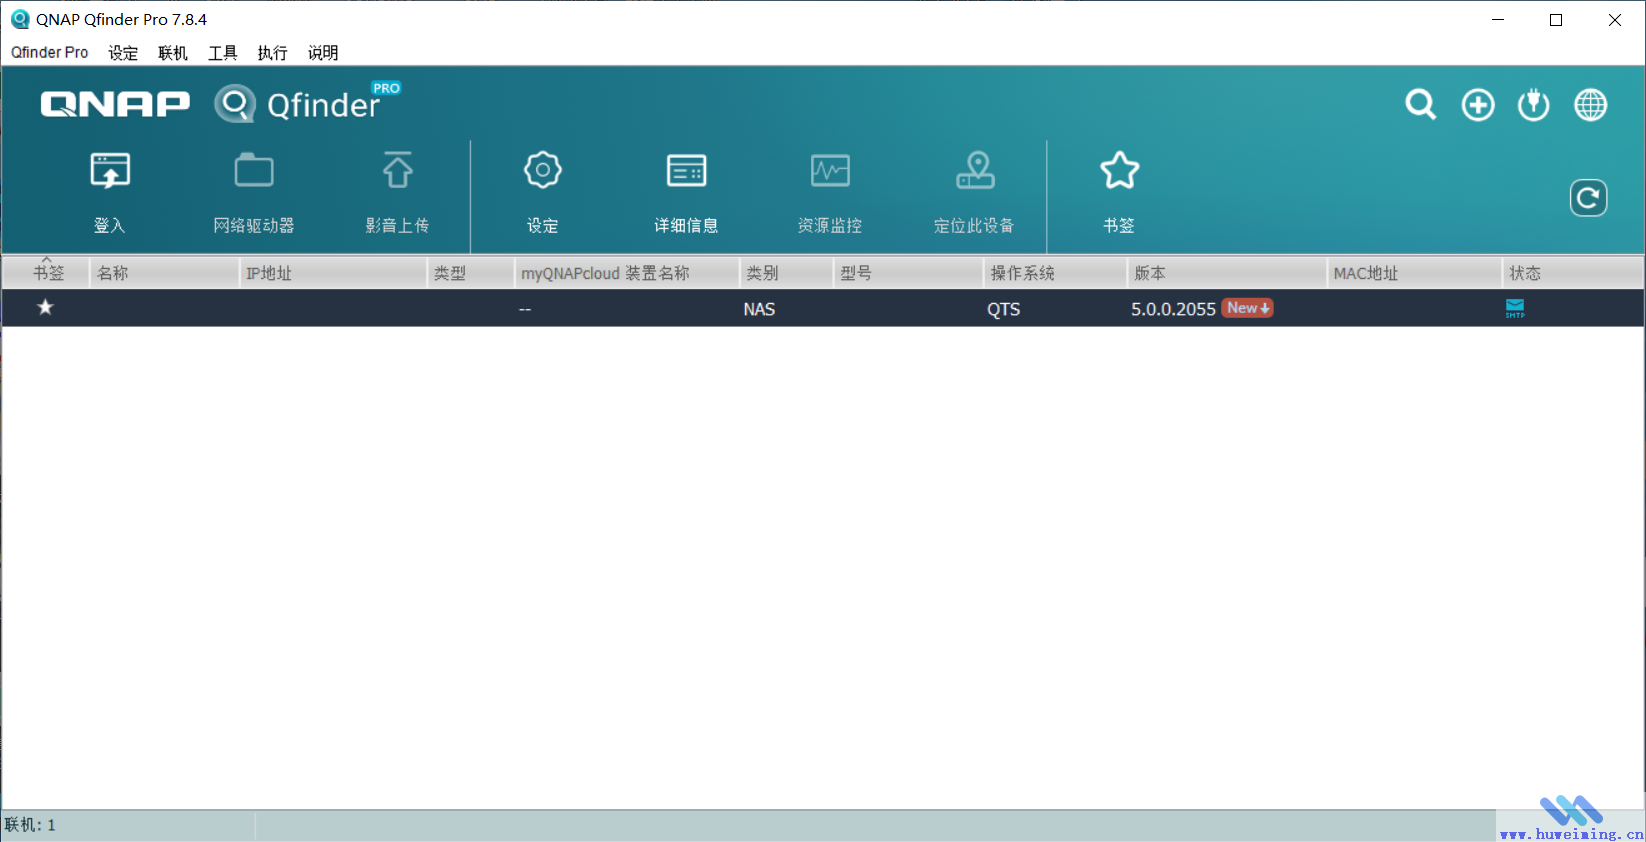Open the 设定 settings gear tool

pos(542,171)
